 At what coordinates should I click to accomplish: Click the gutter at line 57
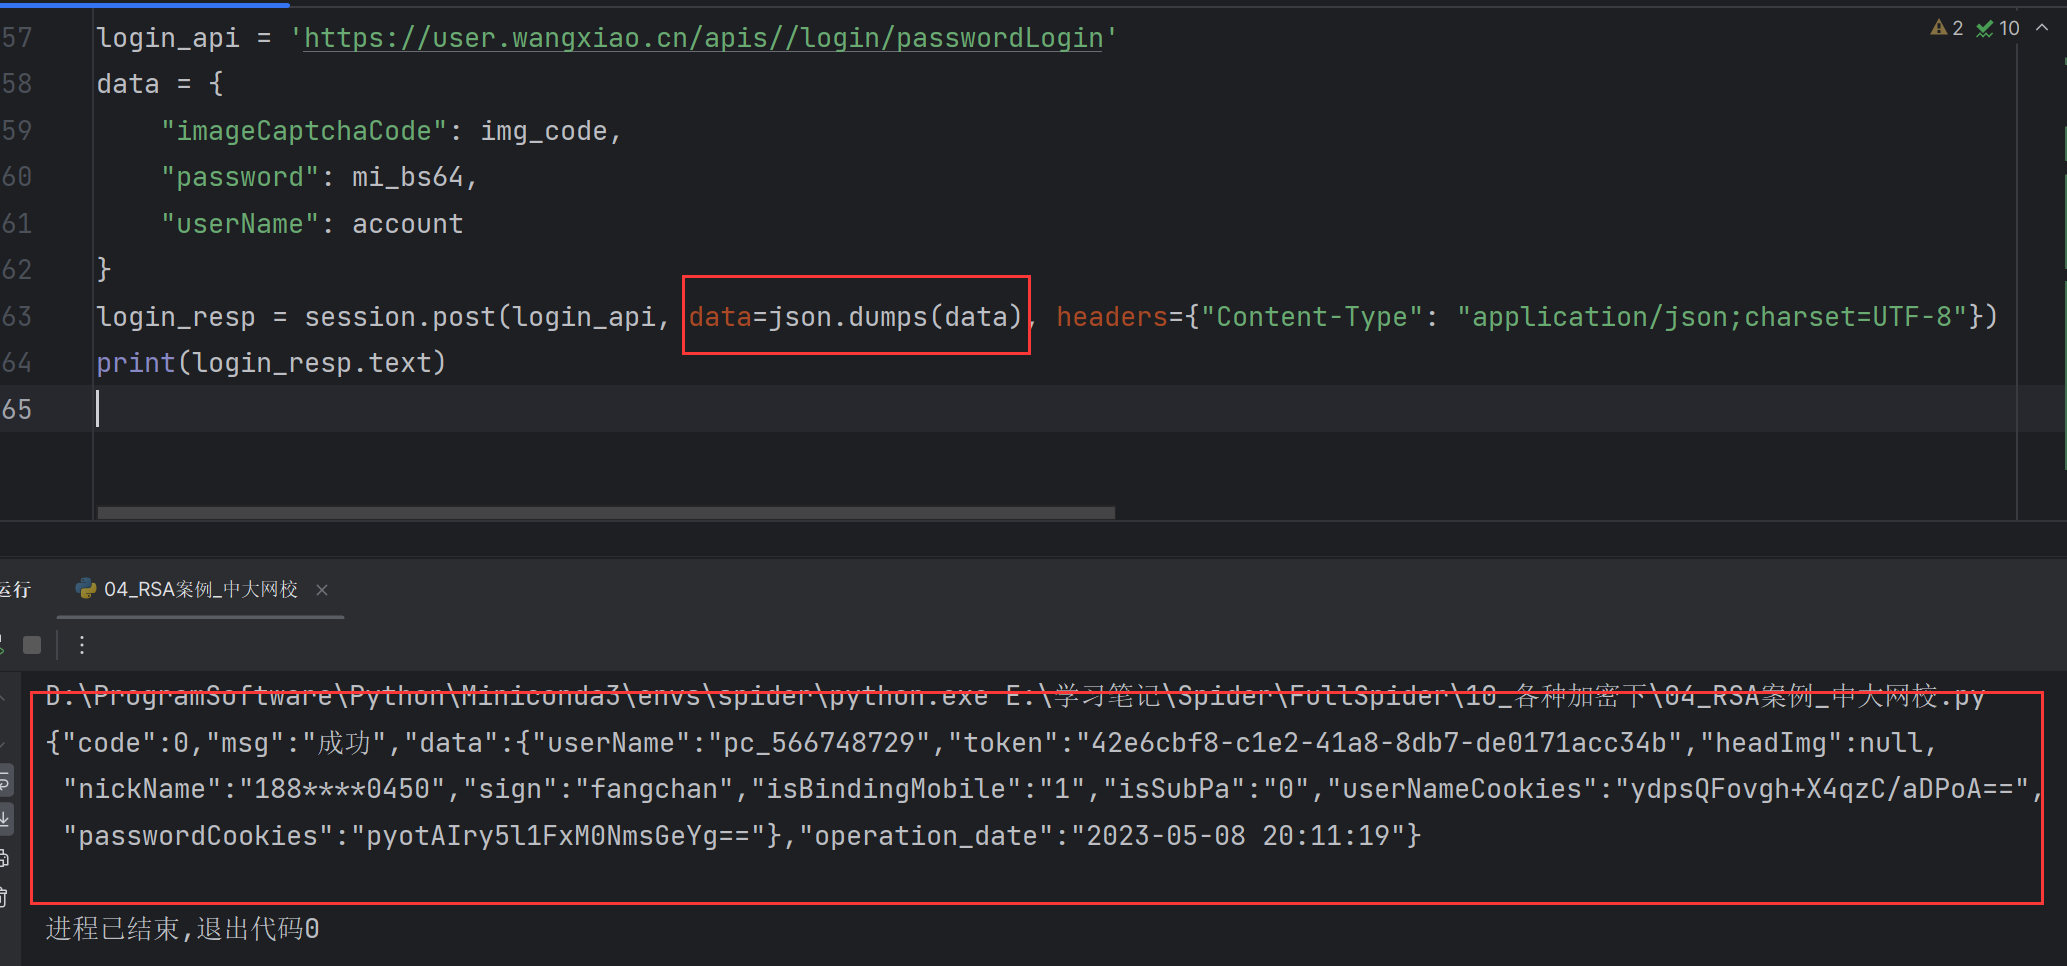(x=17, y=38)
